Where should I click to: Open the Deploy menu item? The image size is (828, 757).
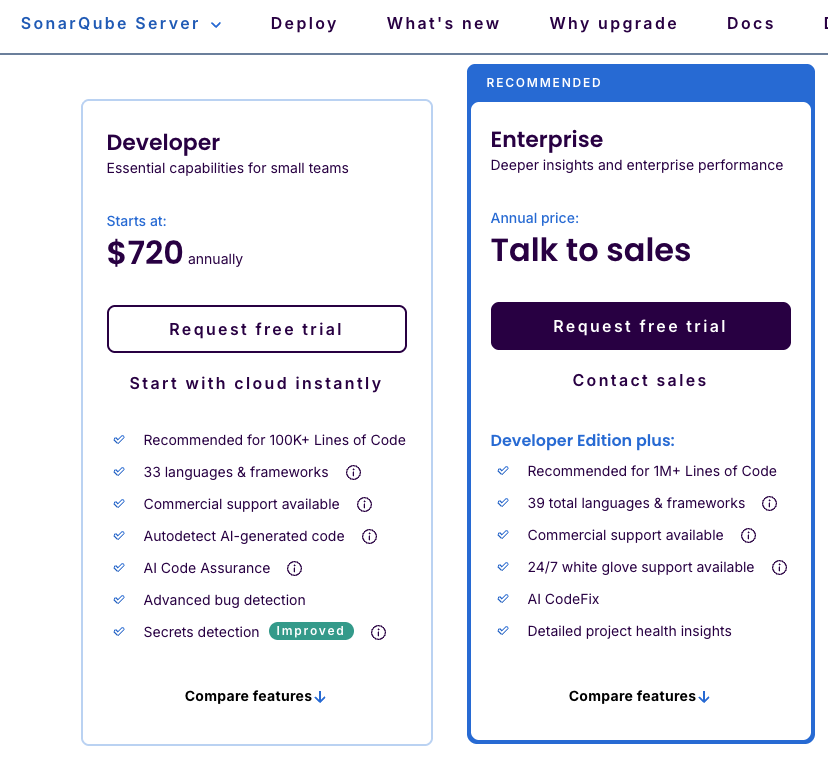point(304,23)
